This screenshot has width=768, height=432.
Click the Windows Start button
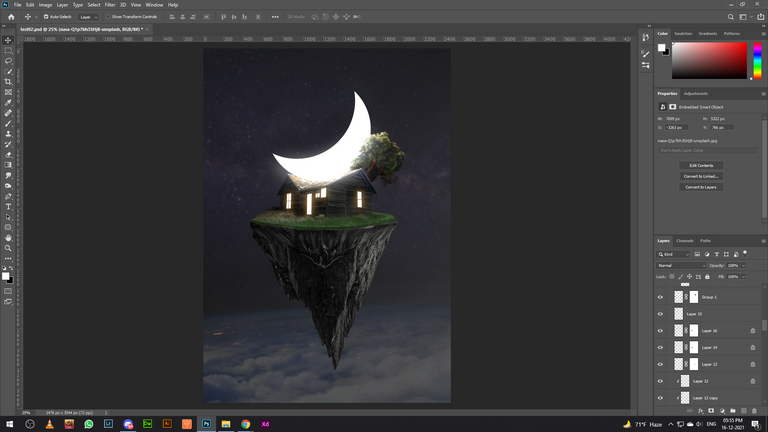pyautogui.click(x=9, y=424)
